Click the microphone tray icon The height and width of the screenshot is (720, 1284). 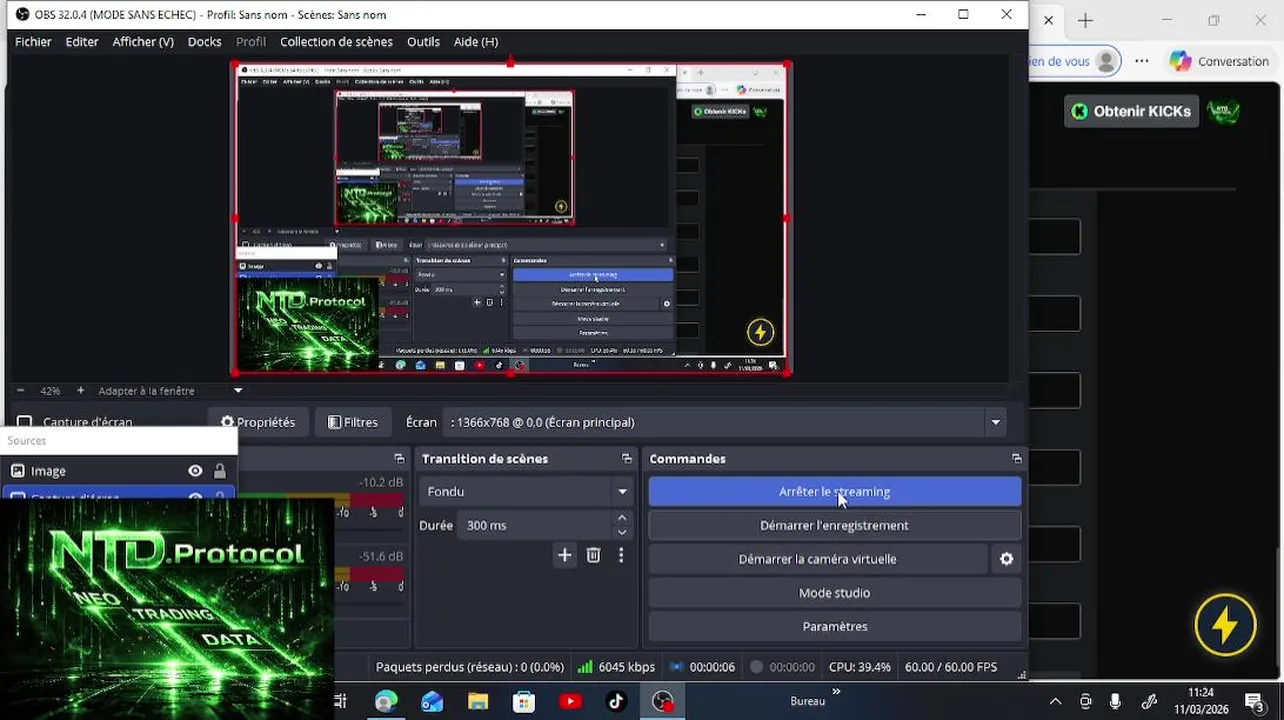(1115, 701)
